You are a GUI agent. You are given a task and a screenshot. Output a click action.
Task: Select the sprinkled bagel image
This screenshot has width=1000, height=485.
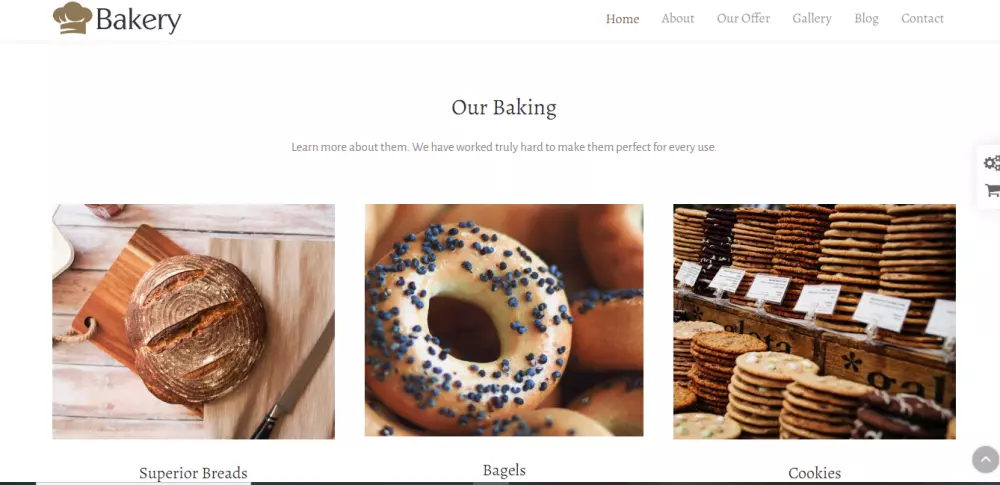504,320
